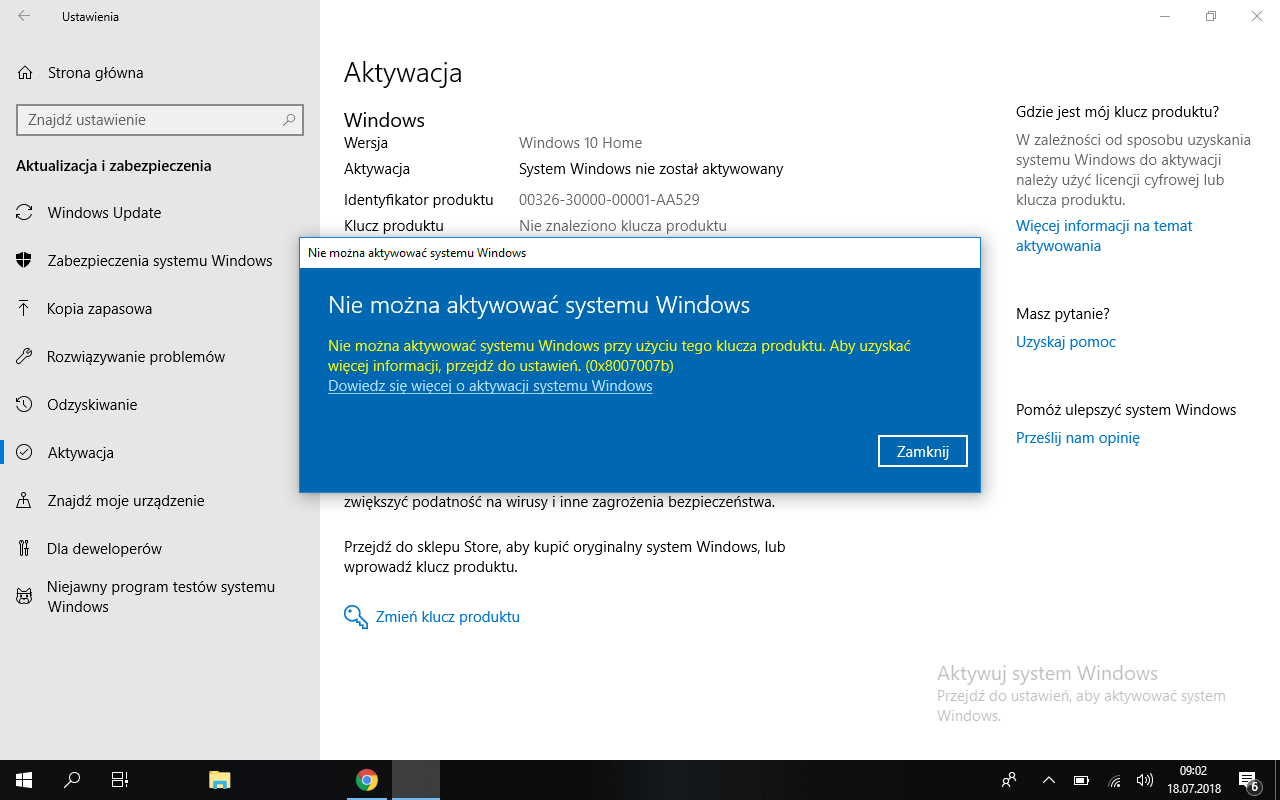Click the Windows 10 Home version text
This screenshot has height=800, width=1280.
pyautogui.click(x=581, y=143)
